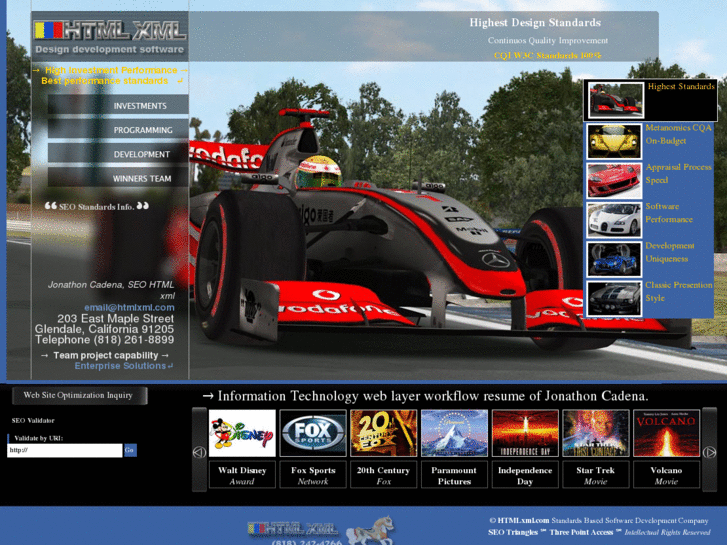Open the DEVELOPMENT menu item
727x545 pixels.
[118, 154]
